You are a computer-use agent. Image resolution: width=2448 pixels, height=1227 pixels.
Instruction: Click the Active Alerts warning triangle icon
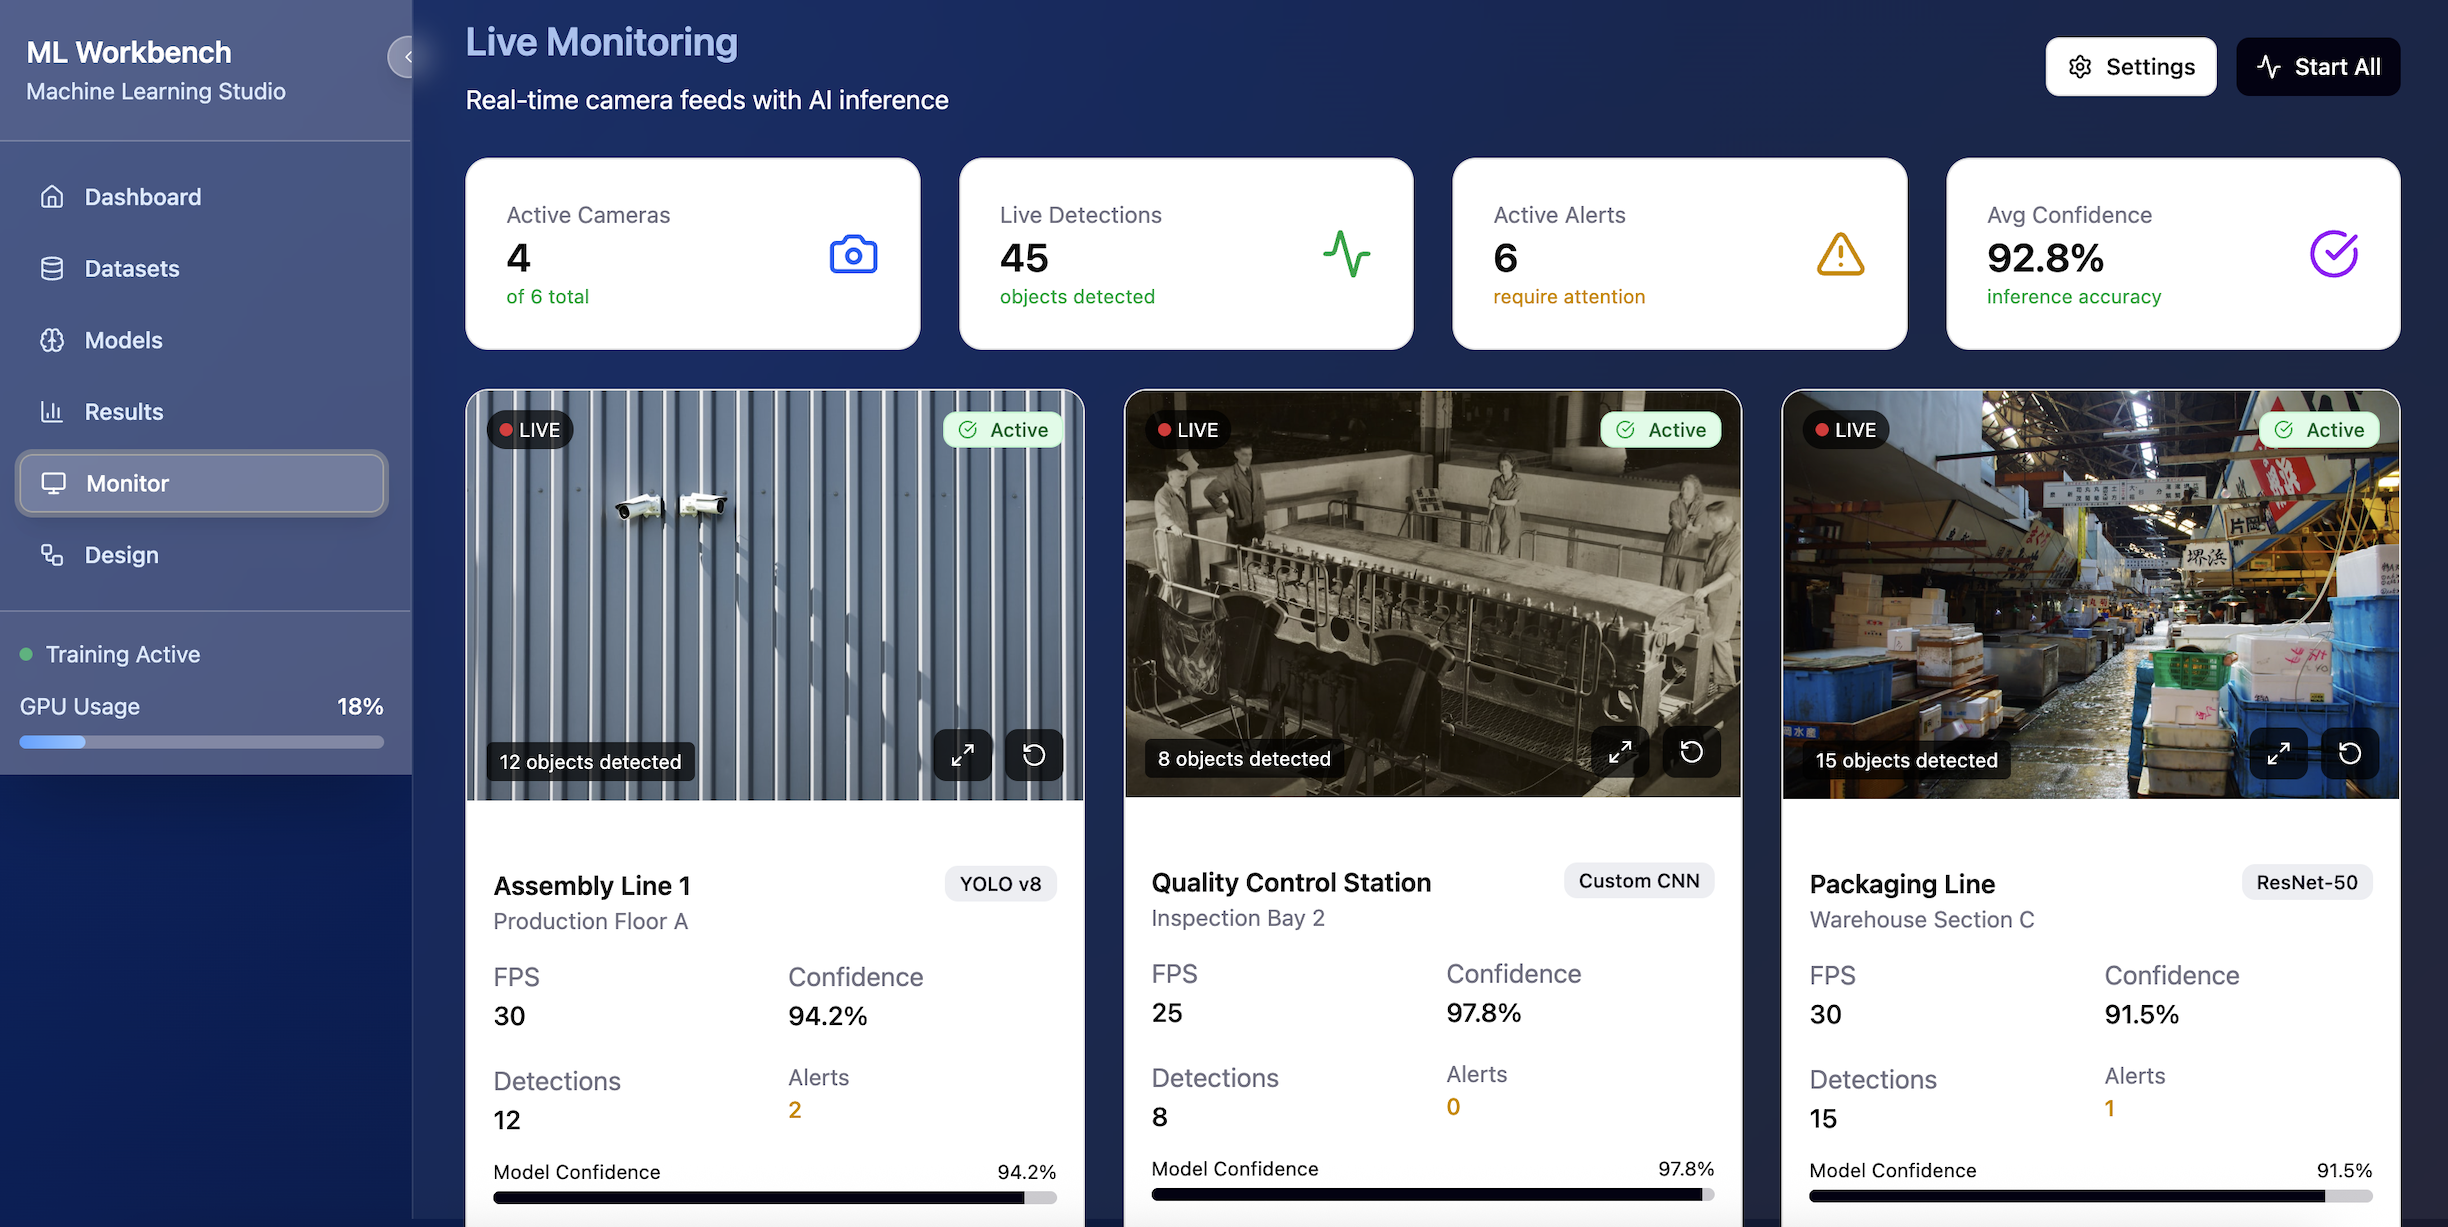(1840, 255)
